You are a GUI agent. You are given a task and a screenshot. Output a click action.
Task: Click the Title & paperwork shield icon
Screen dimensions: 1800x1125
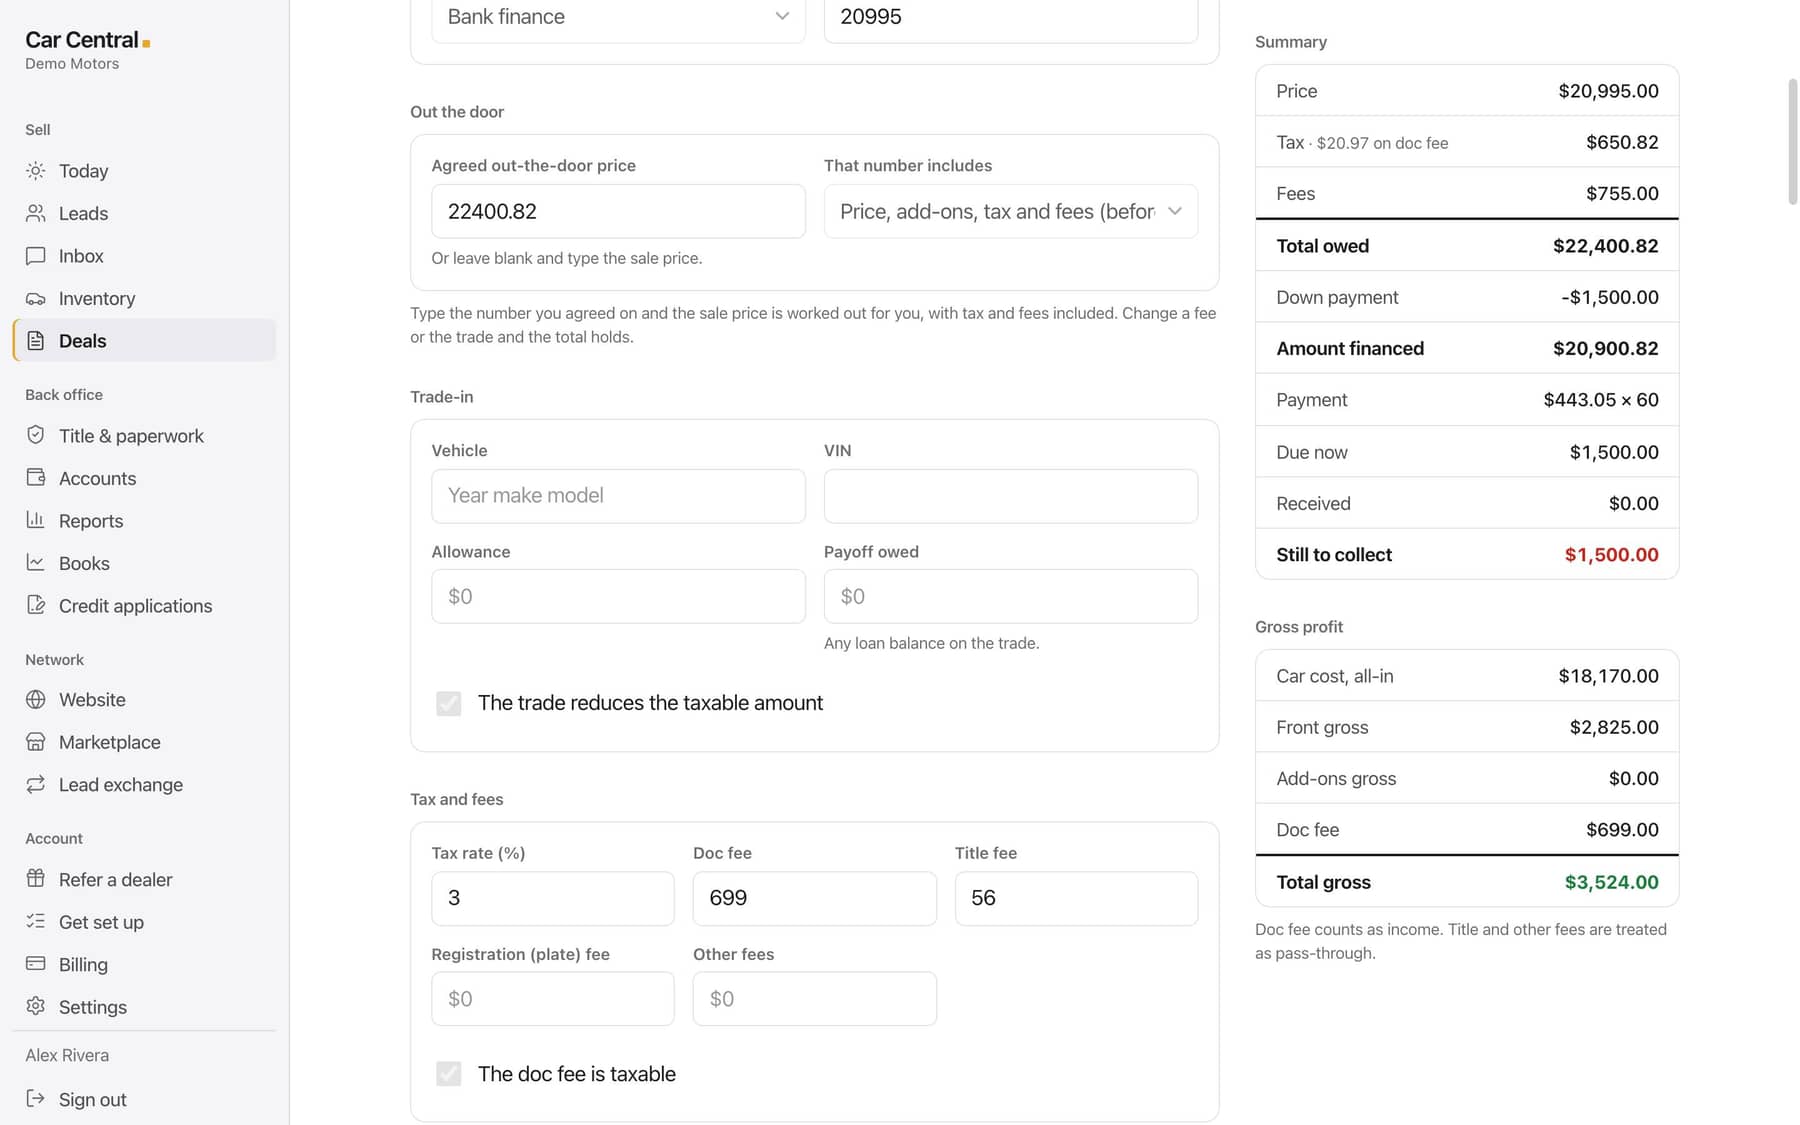[x=36, y=435]
